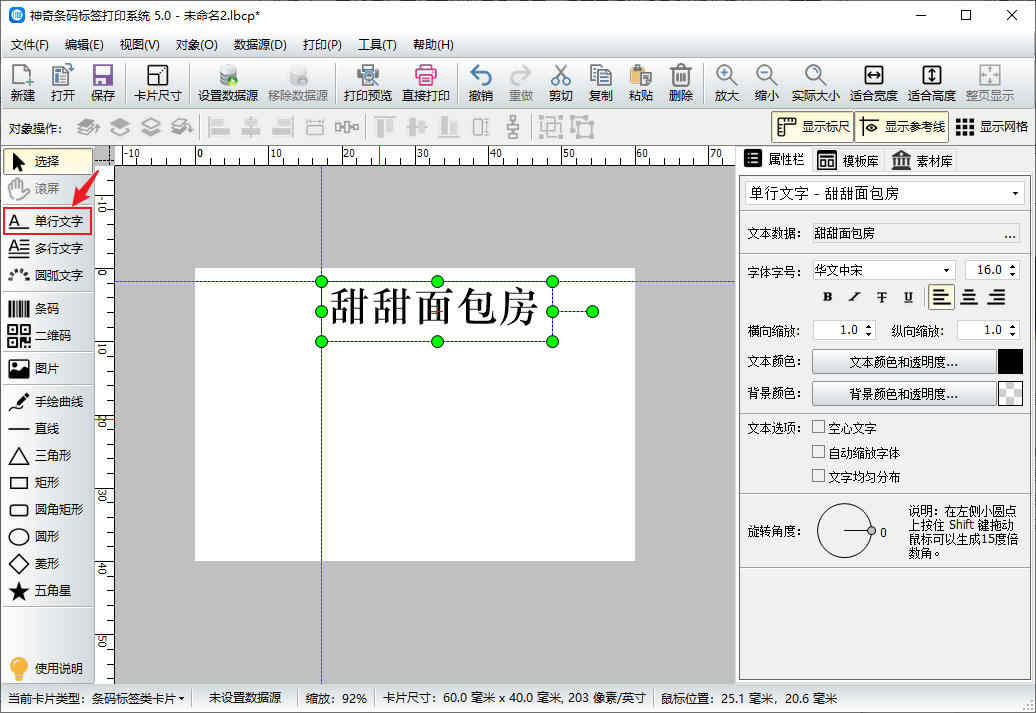Image resolution: width=1036 pixels, height=713 pixels.
Task: Paste clipboard with 粘贴
Action: click(641, 83)
